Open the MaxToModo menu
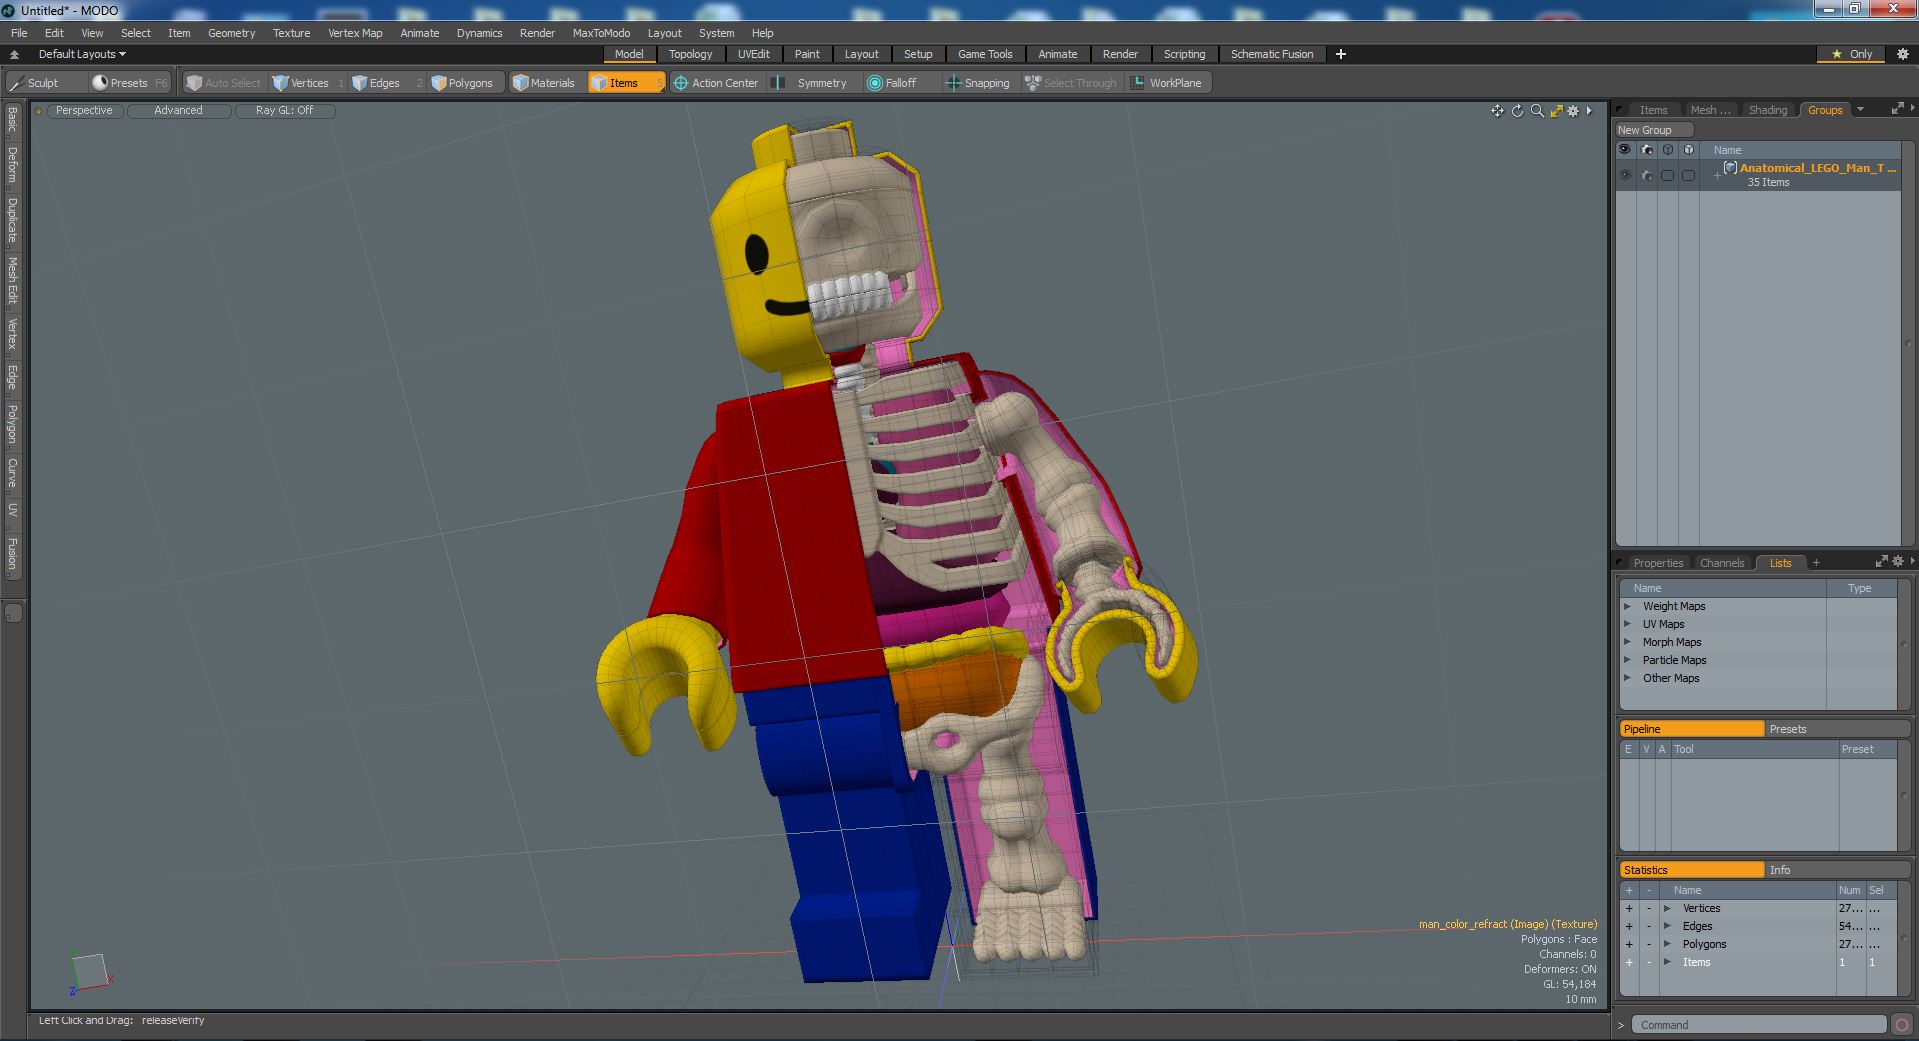 (x=601, y=33)
